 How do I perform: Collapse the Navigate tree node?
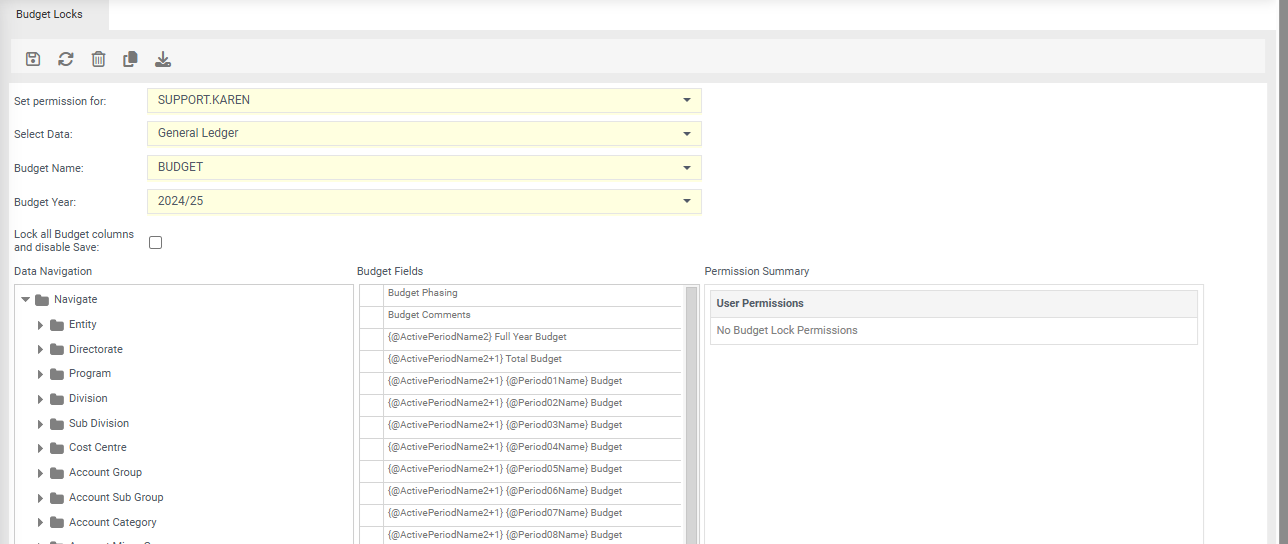click(x=26, y=299)
